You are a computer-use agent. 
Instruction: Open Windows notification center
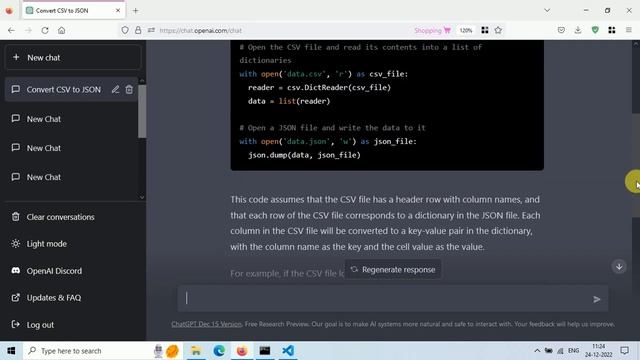[624, 351]
